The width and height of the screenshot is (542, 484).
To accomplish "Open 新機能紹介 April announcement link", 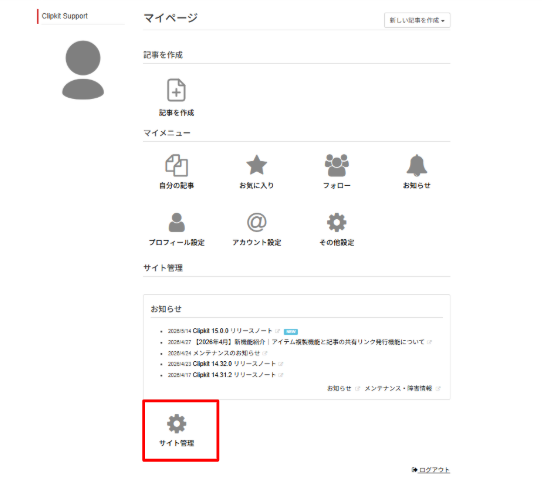I will (x=309, y=342).
